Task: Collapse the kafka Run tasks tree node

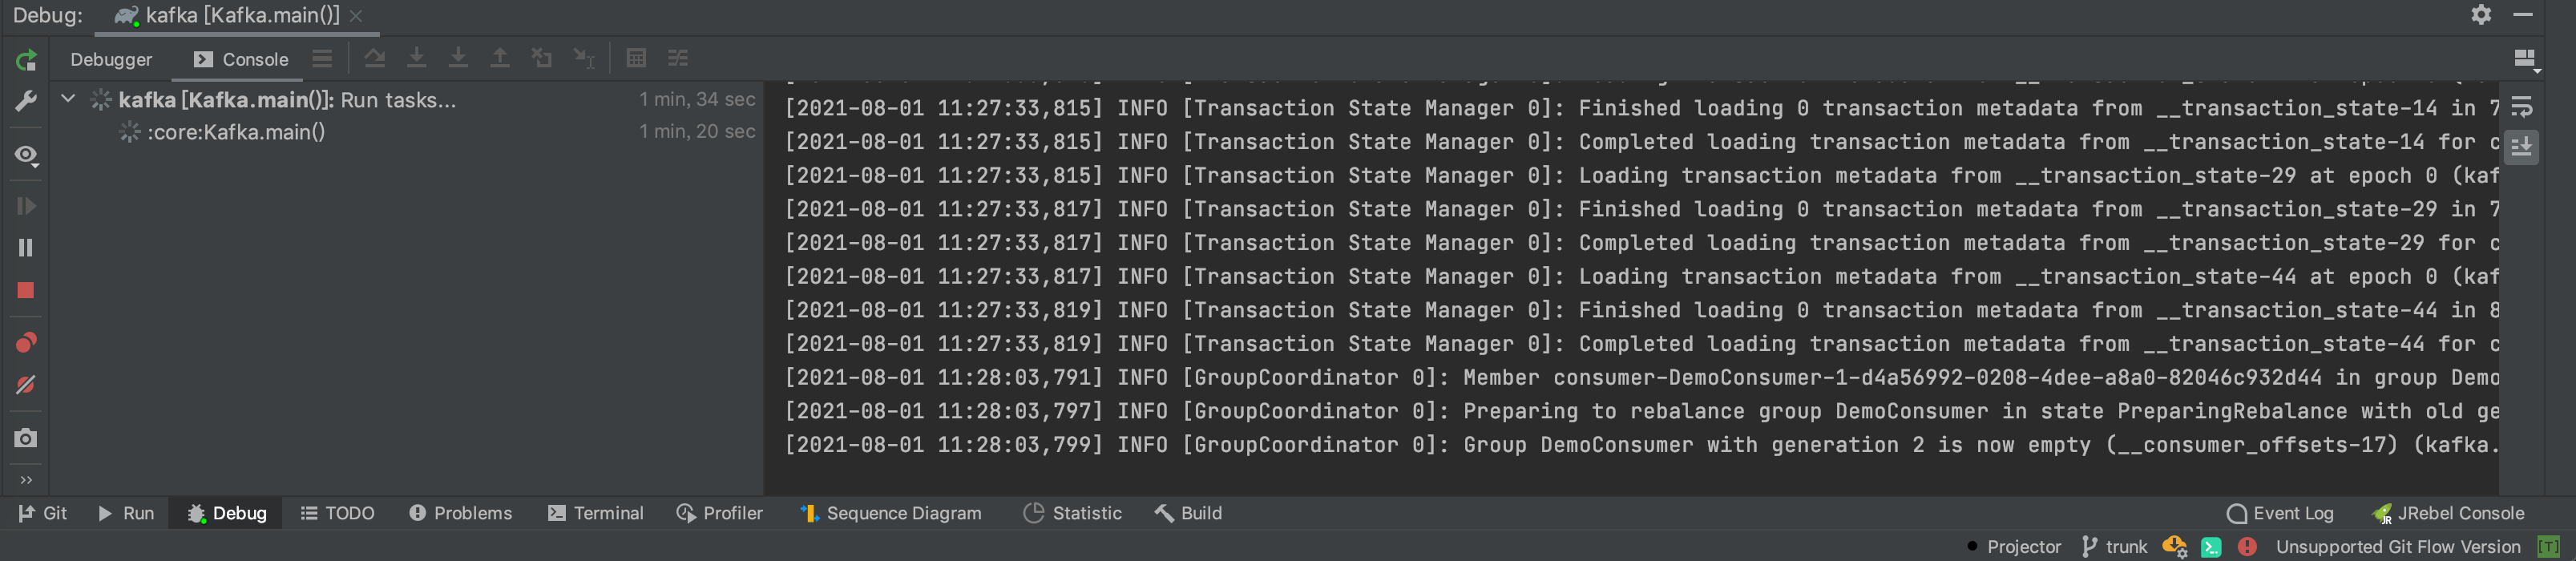Action: 68,99
